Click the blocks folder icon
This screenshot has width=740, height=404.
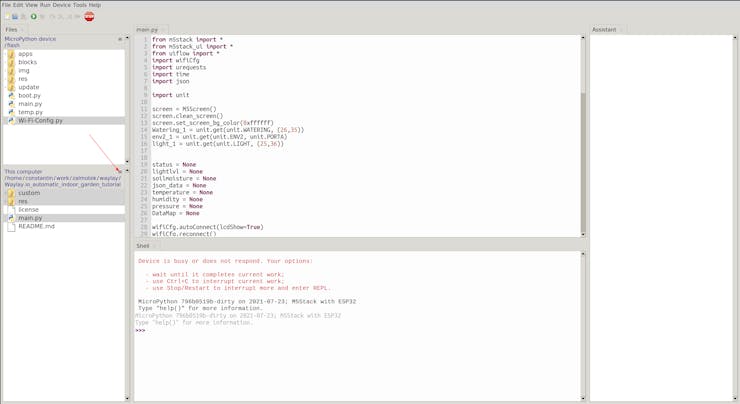click(11, 62)
